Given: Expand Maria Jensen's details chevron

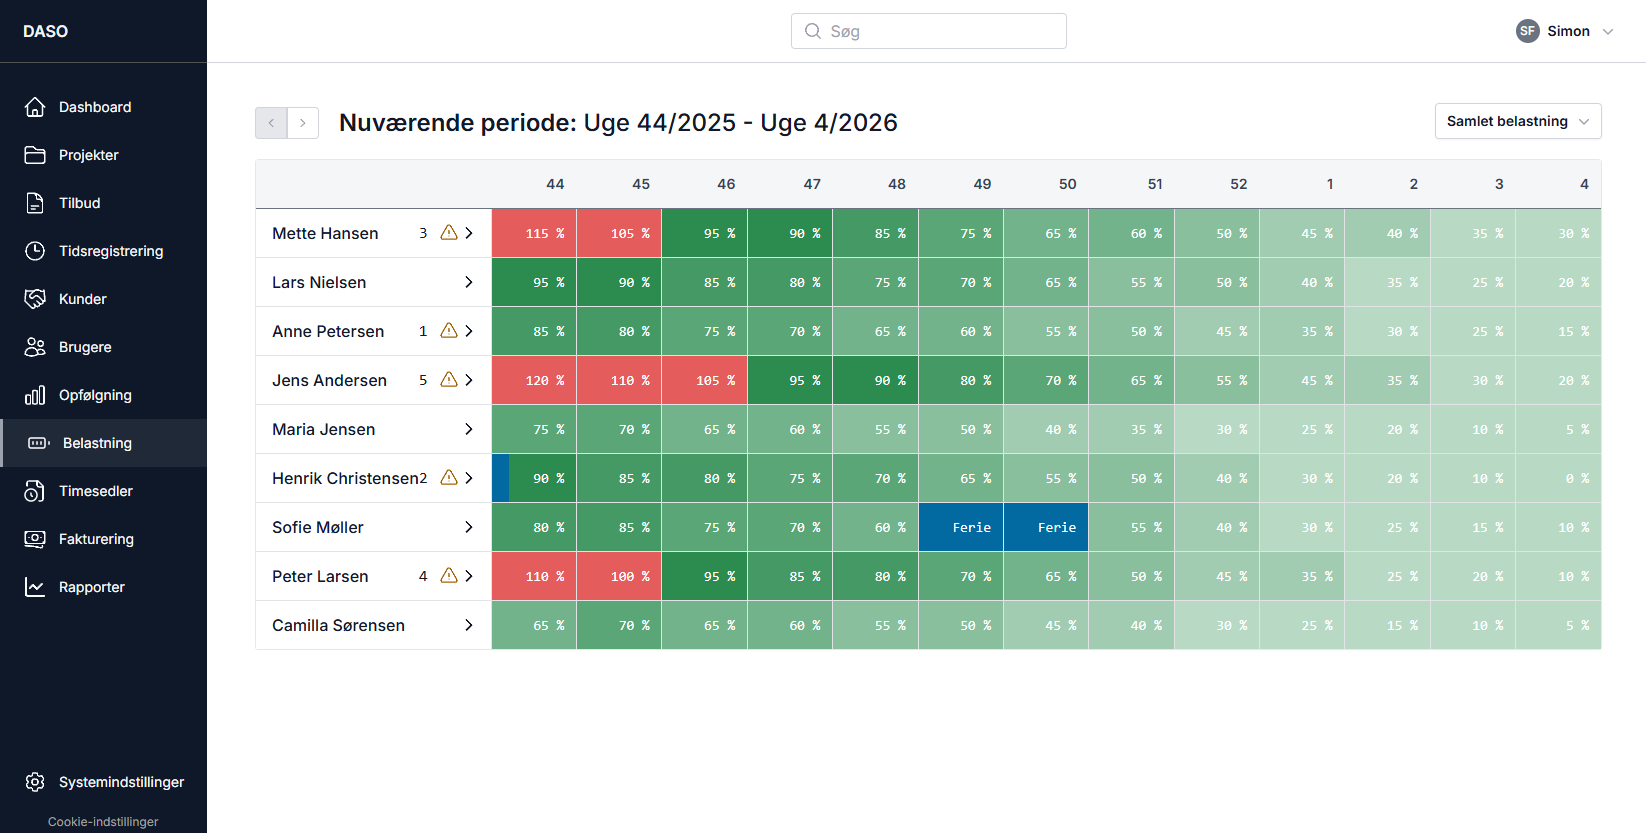Looking at the screenshot, I should pyautogui.click(x=468, y=429).
